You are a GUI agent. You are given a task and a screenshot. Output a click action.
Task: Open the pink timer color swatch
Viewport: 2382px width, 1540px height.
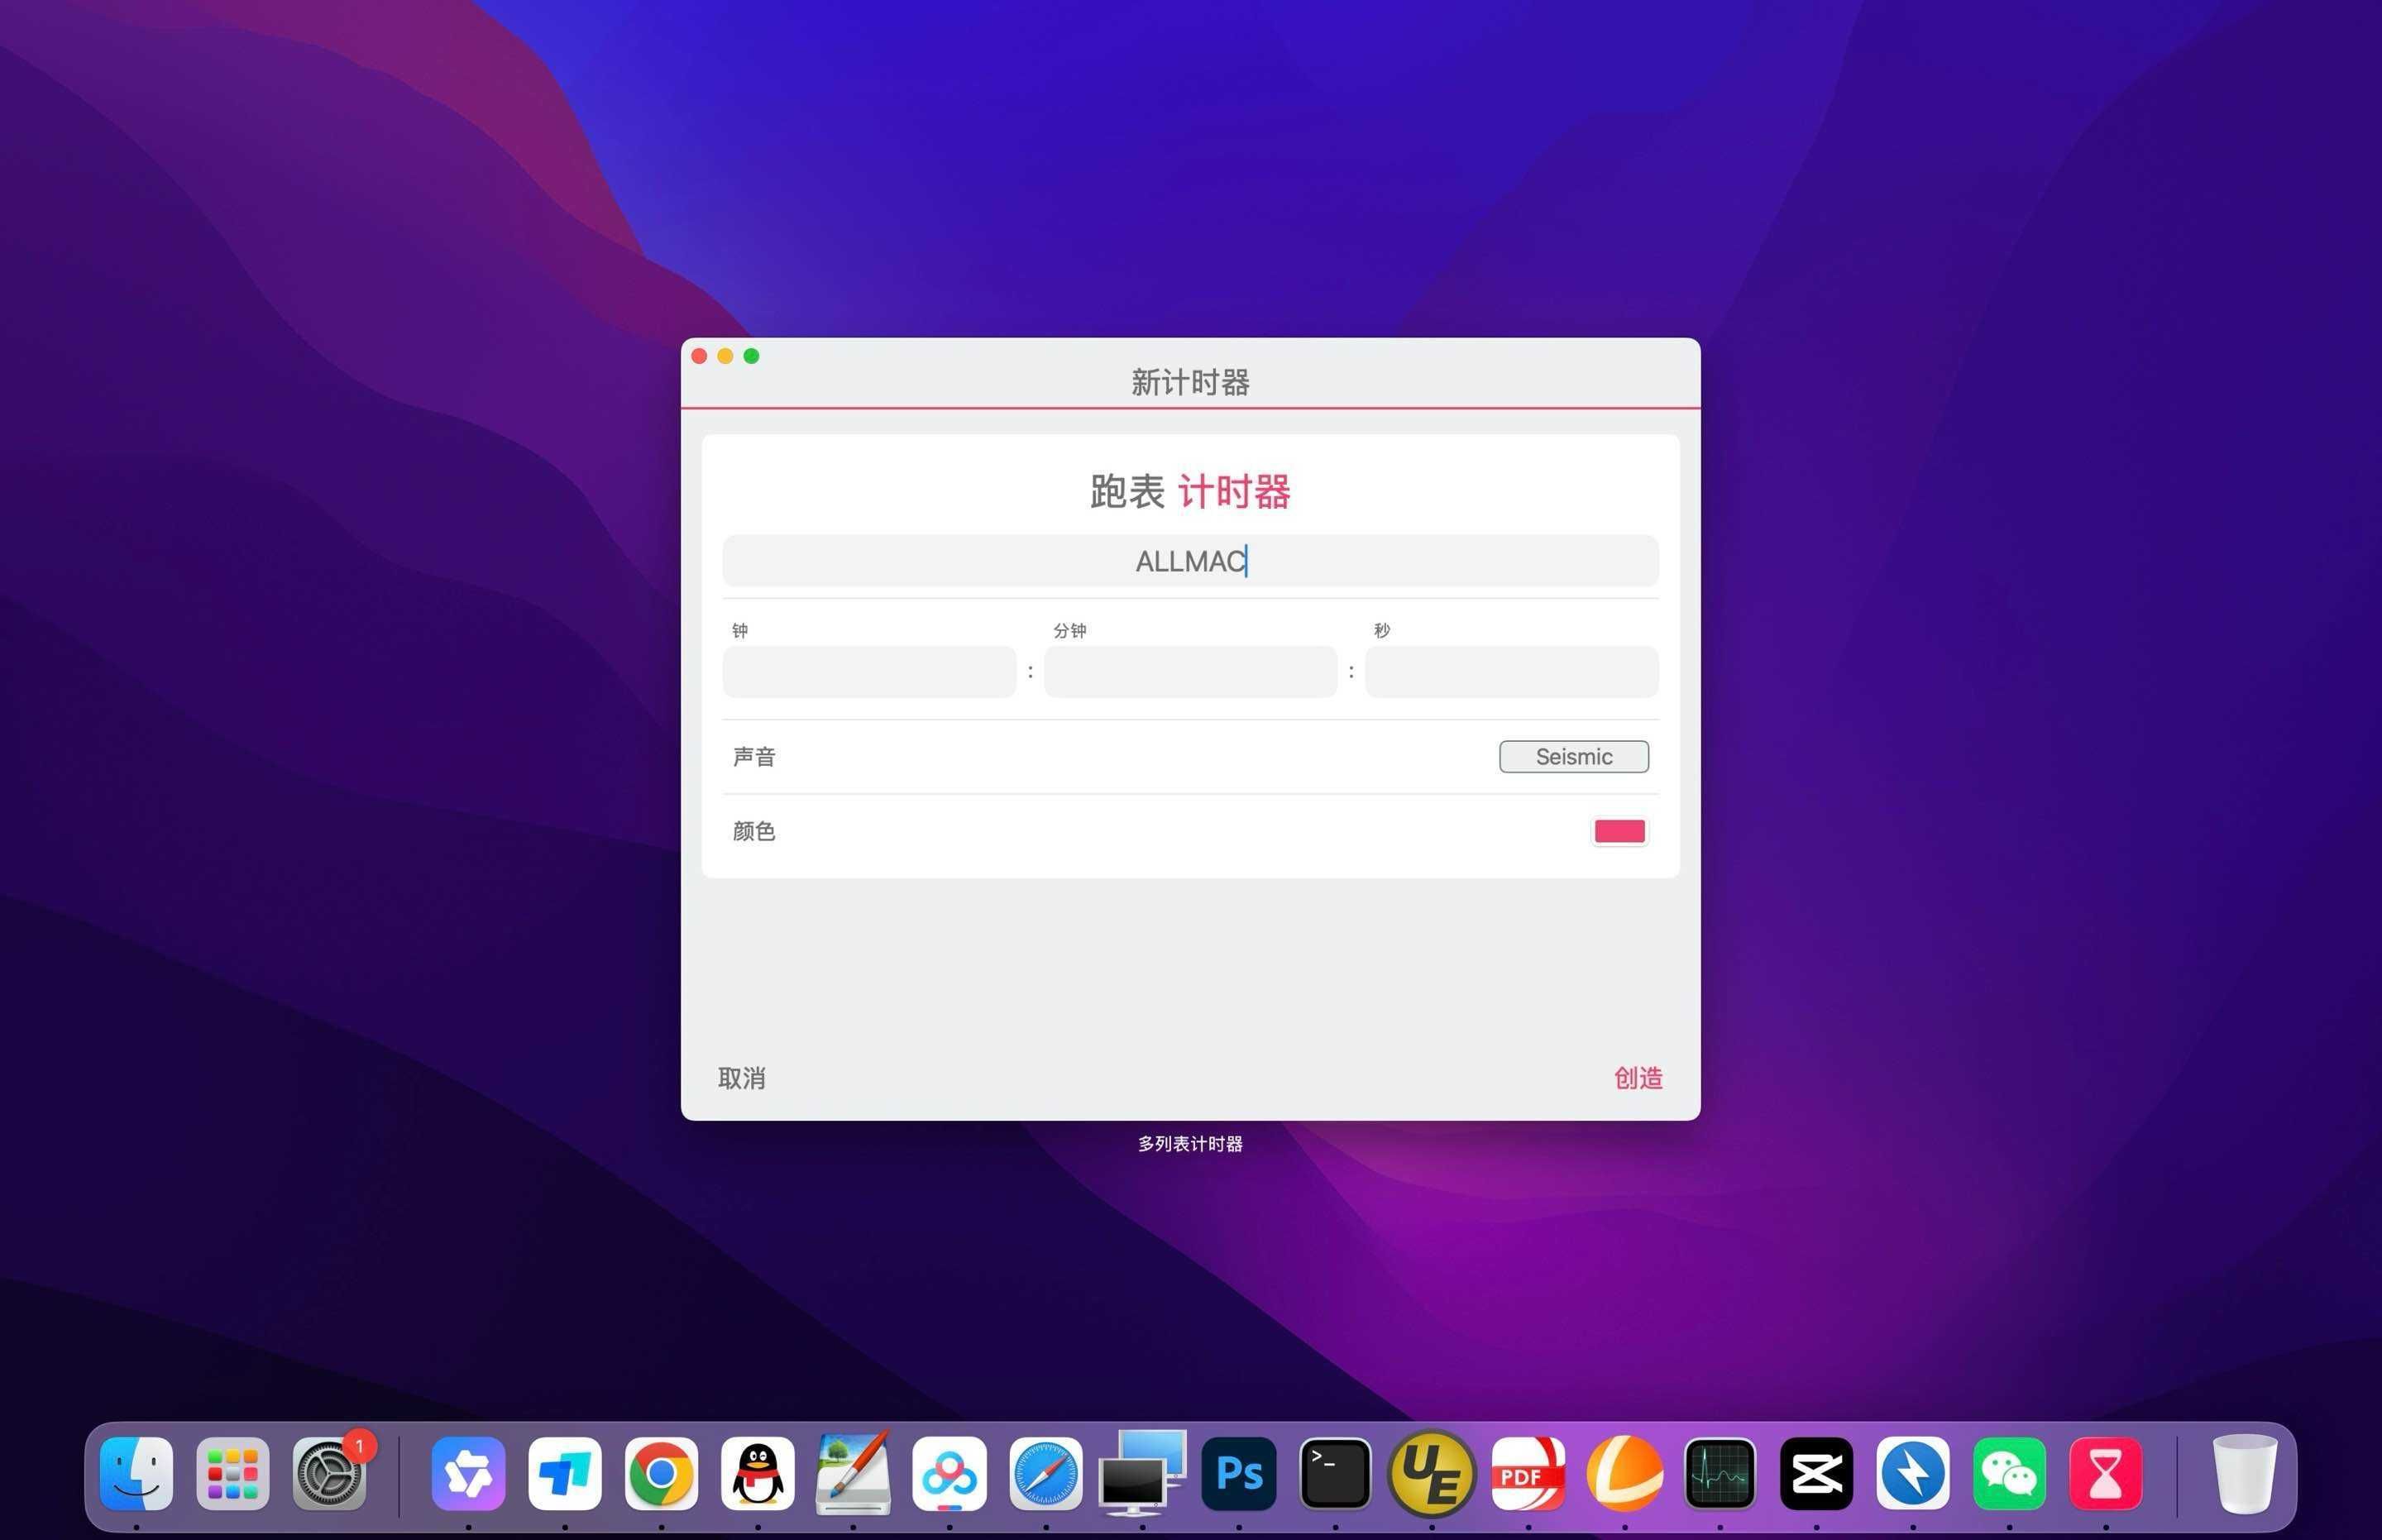tap(1619, 831)
